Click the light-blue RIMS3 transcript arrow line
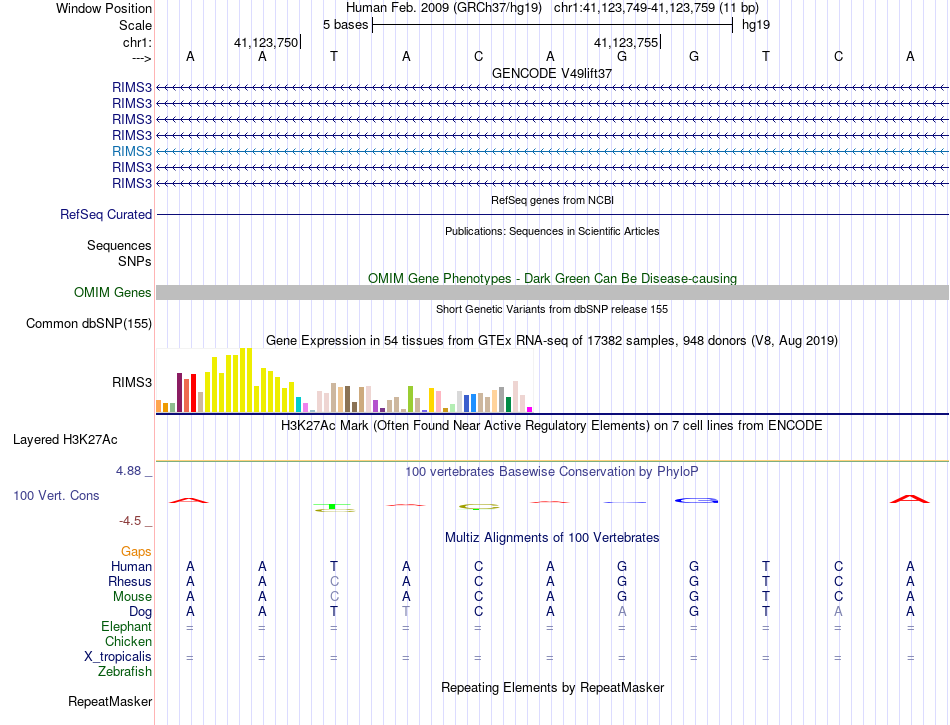 552,151
